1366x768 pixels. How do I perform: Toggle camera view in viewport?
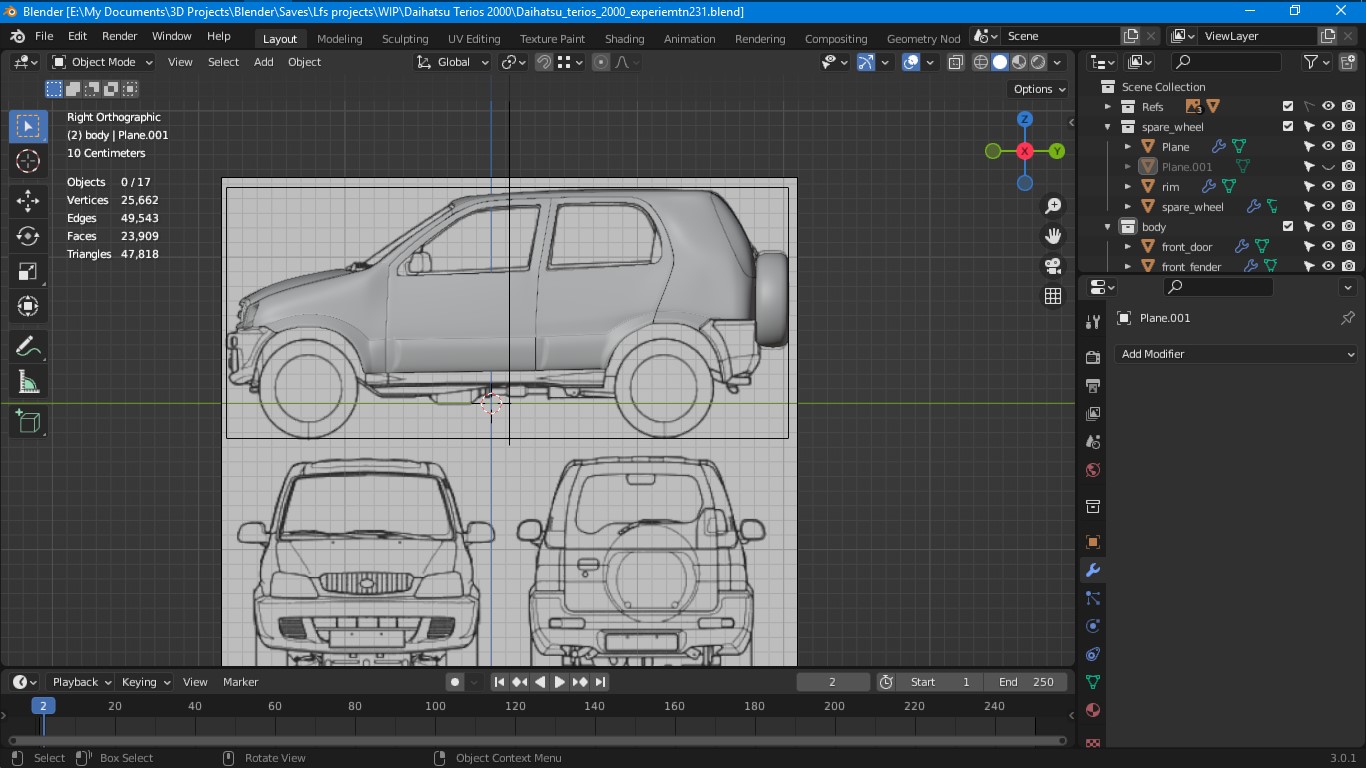pyautogui.click(x=1053, y=266)
